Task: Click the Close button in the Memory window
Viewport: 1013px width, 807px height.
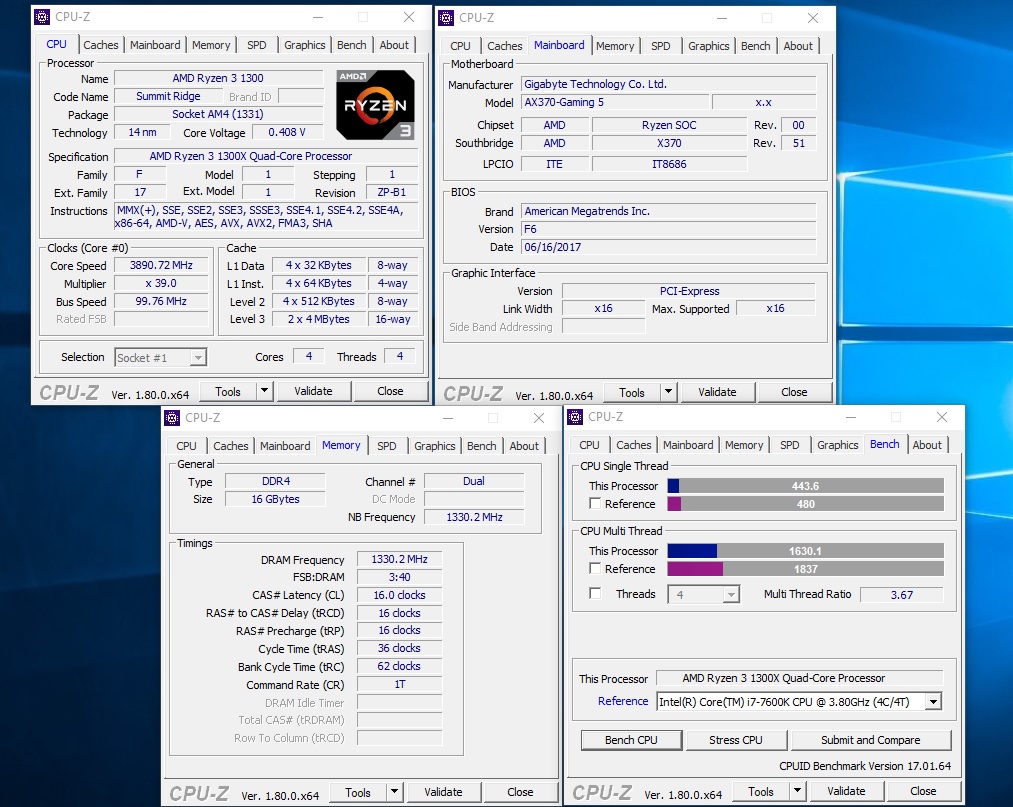Action: [x=520, y=791]
